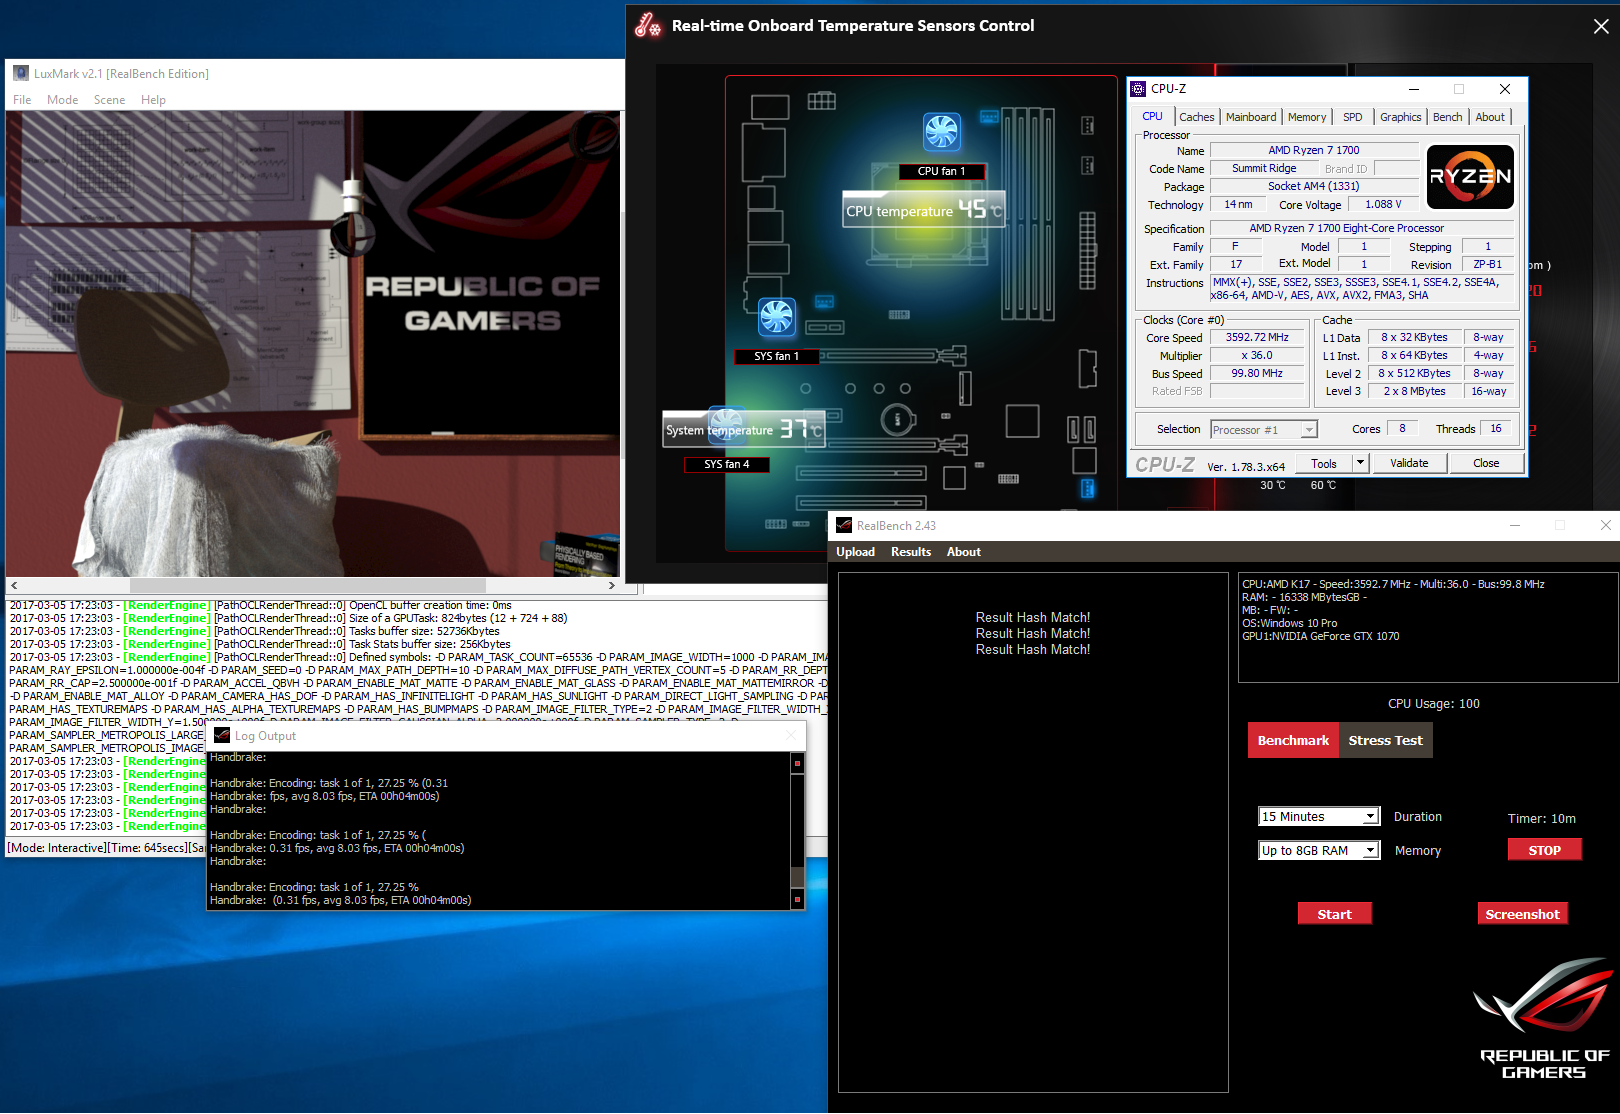Open the Mainboard tab in CPU-Z
The width and height of the screenshot is (1620, 1114).
click(1251, 117)
